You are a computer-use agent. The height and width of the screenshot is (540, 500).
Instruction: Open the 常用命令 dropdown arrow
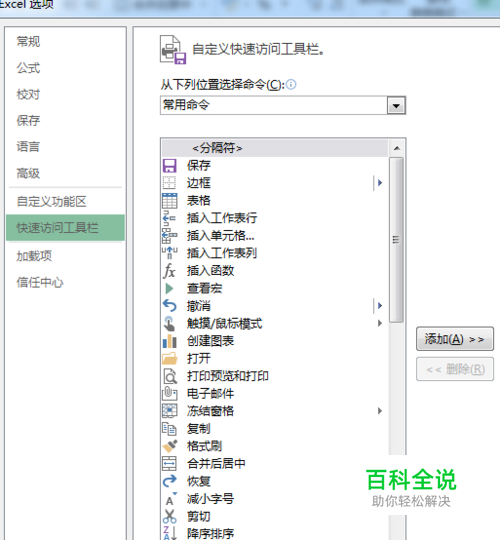pyautogui.click(x=396, y=105)
